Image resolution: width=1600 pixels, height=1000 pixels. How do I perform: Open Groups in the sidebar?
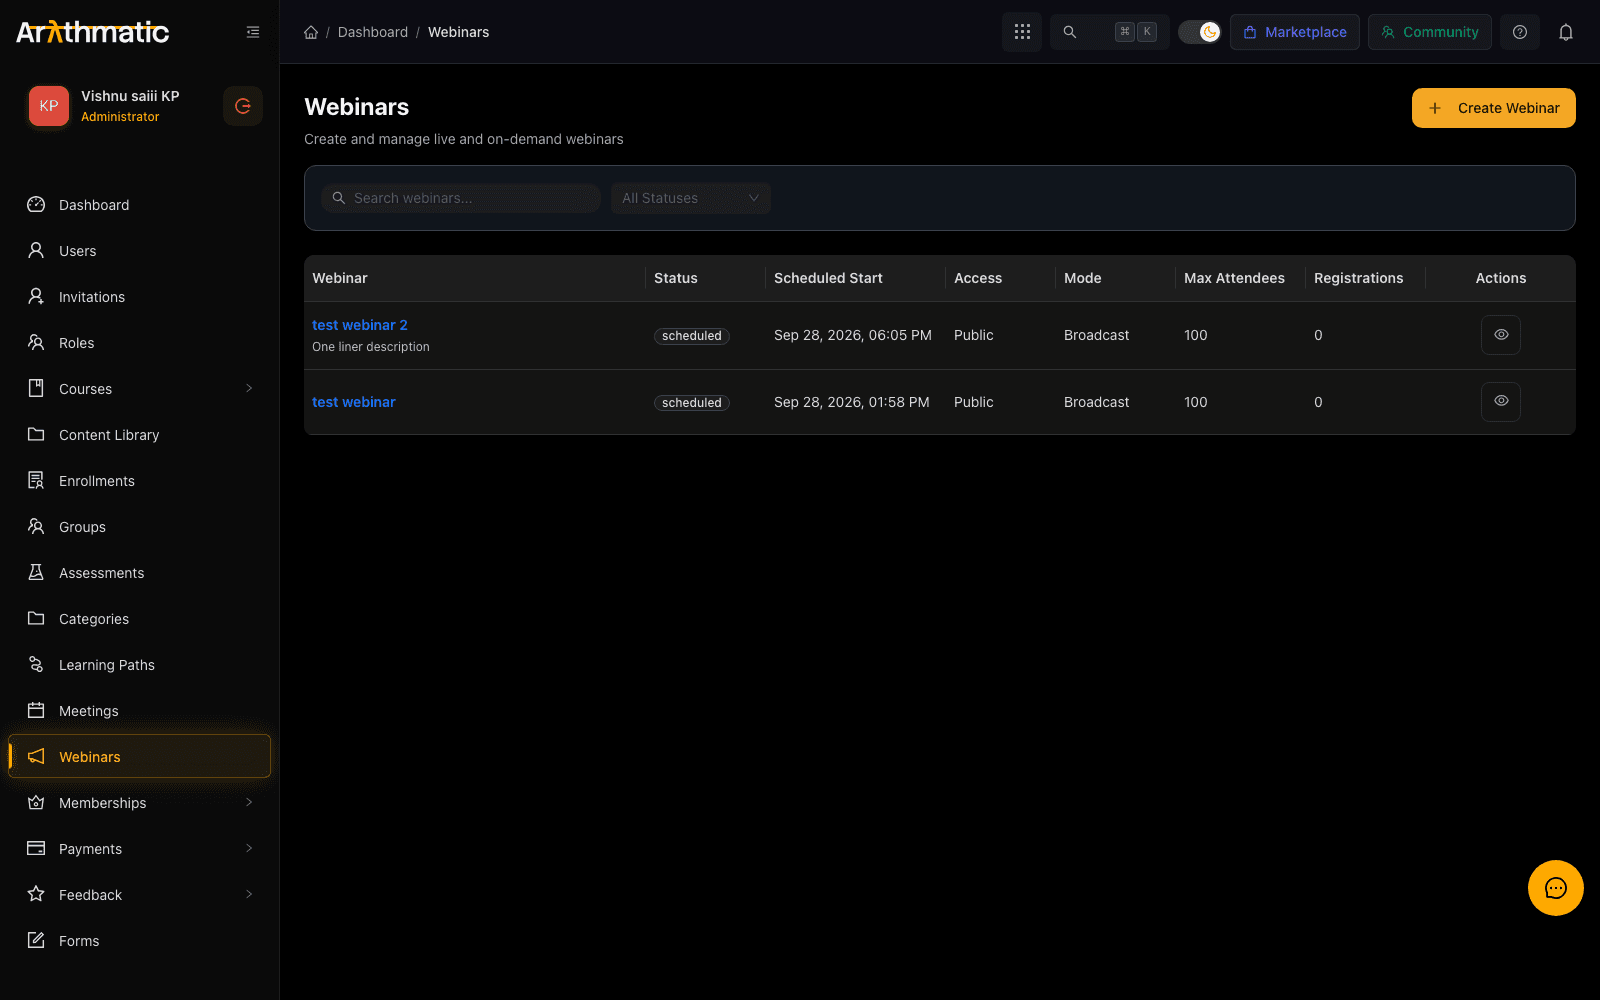[x=140, y=527]
